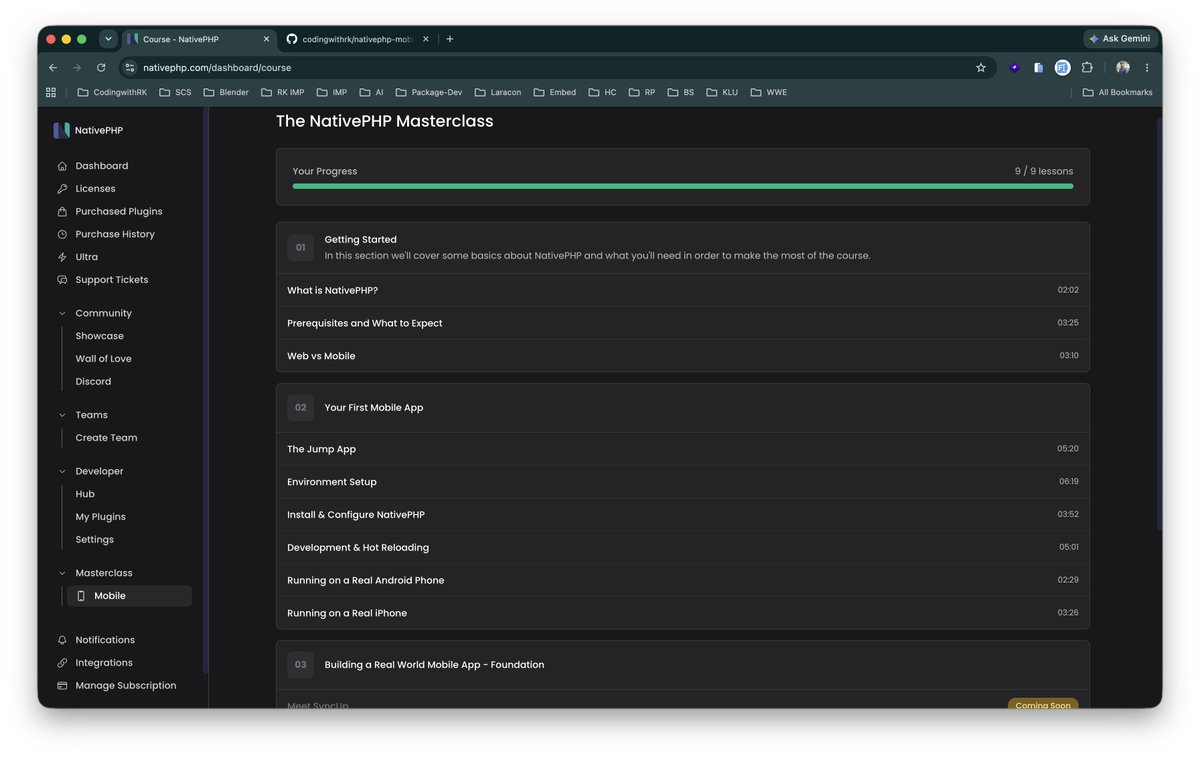Switch to the codingwithrk GitHub tab
Image resolution: width=1200 pixels, height=758 pixels.
pos(358,39)
